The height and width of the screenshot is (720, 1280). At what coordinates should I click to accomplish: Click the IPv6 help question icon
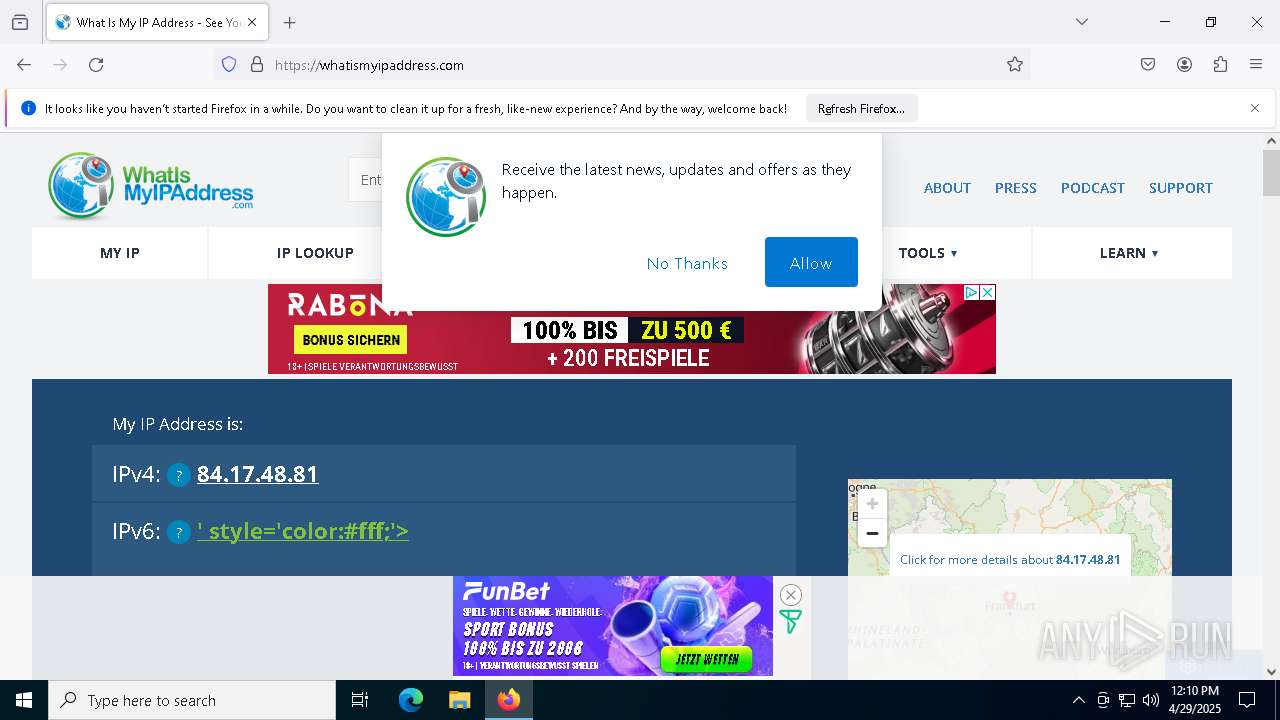coord(178,533)
